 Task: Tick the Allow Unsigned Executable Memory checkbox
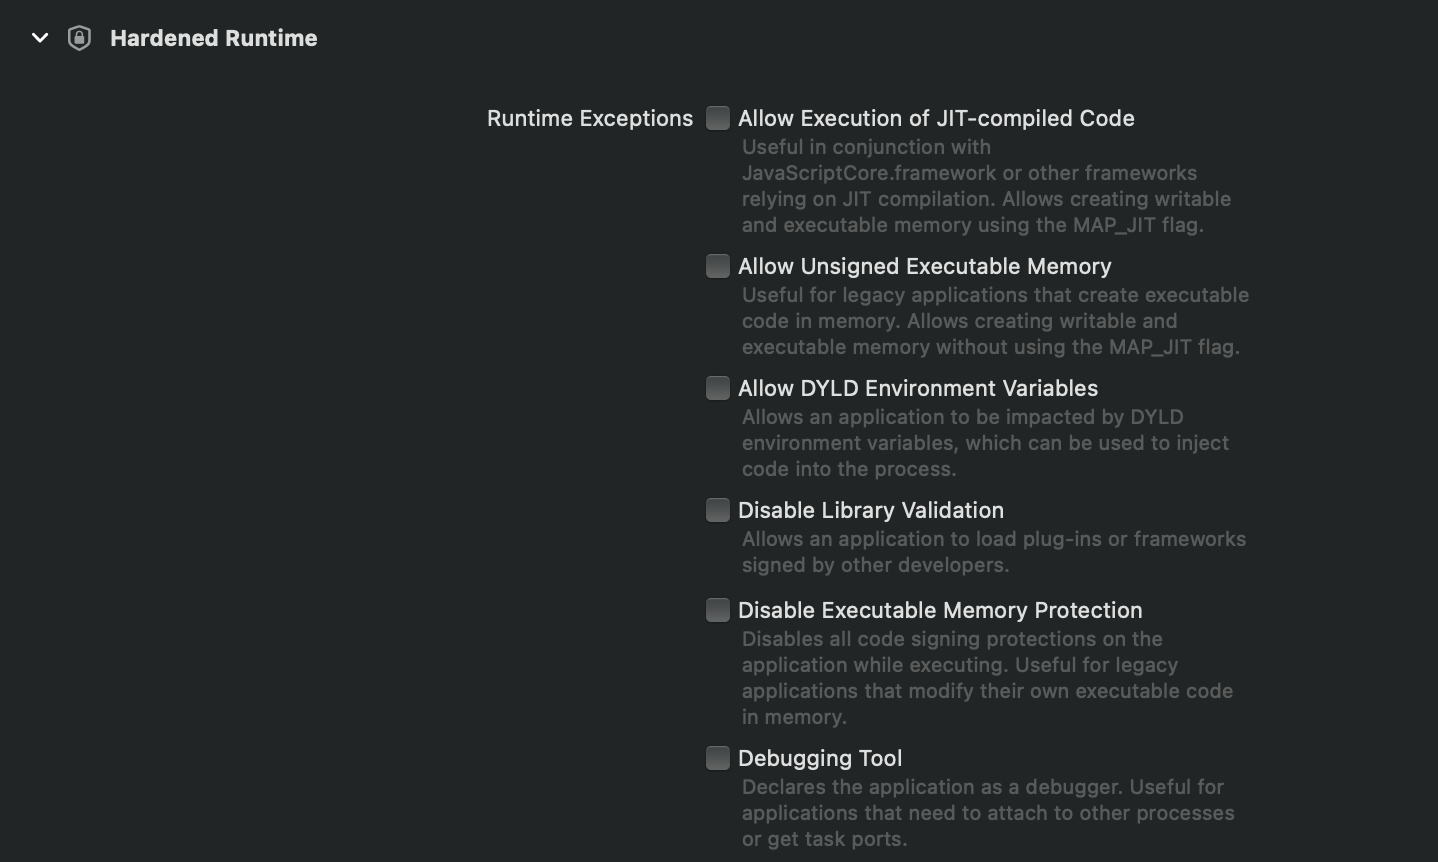tap(718, 266)
